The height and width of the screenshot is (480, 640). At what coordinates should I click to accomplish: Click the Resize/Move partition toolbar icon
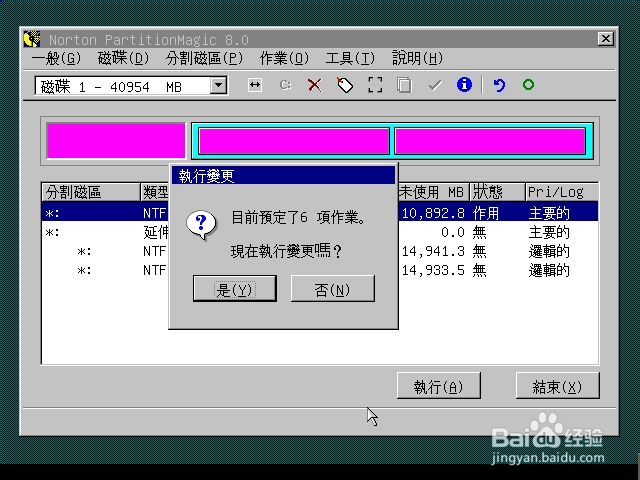coord(255,85)
